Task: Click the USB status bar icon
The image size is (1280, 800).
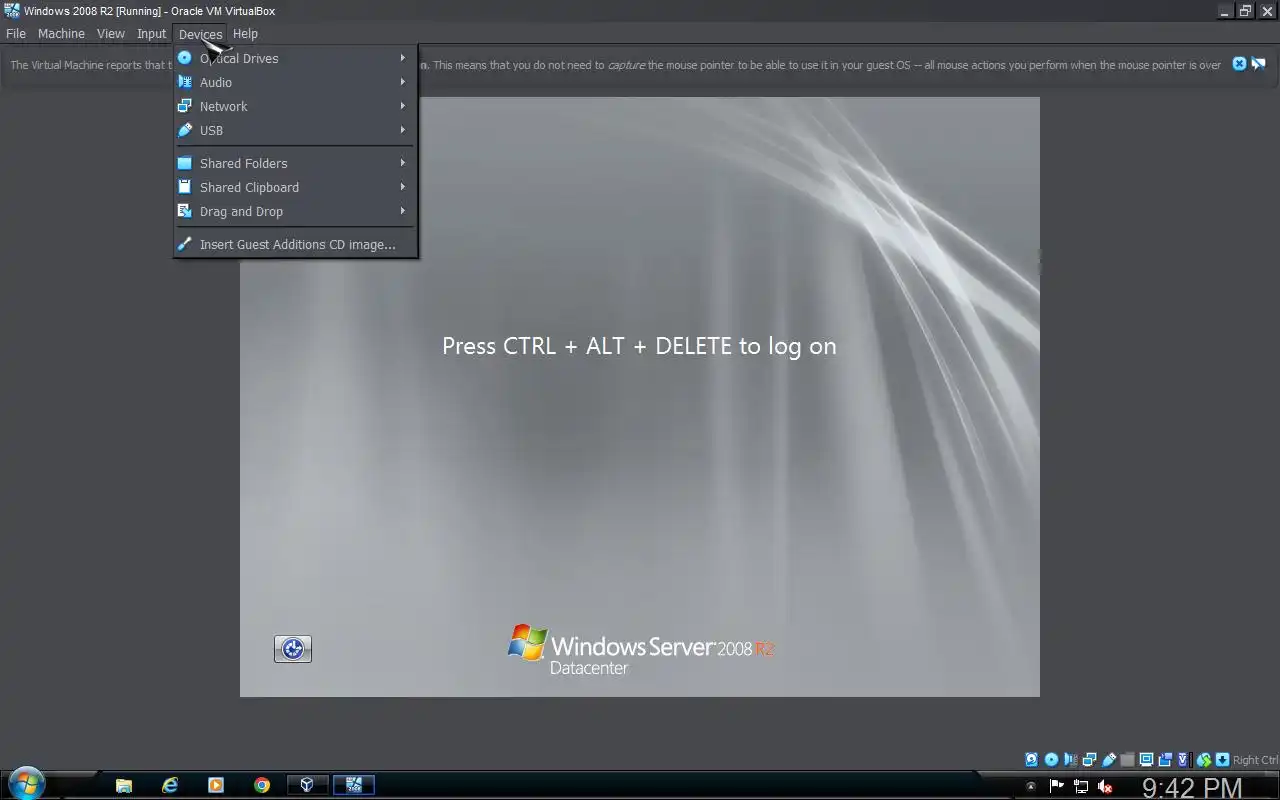Action: (1109, 760)
